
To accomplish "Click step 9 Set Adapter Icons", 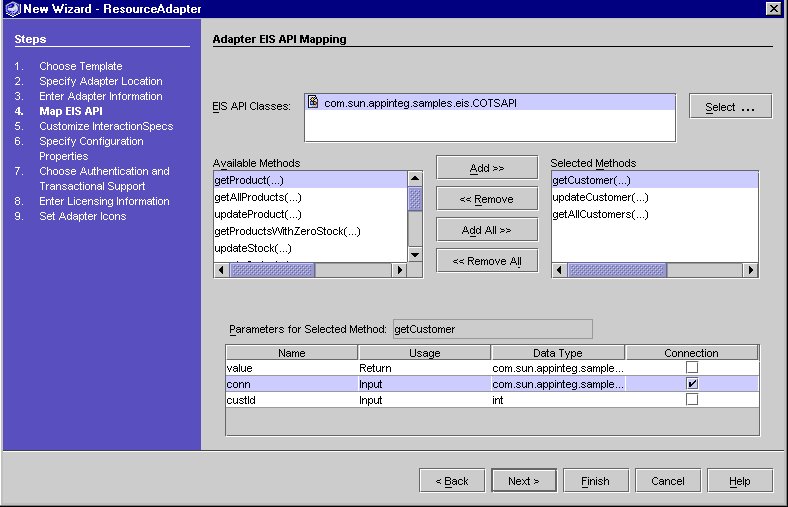I will tap(82, 216).
